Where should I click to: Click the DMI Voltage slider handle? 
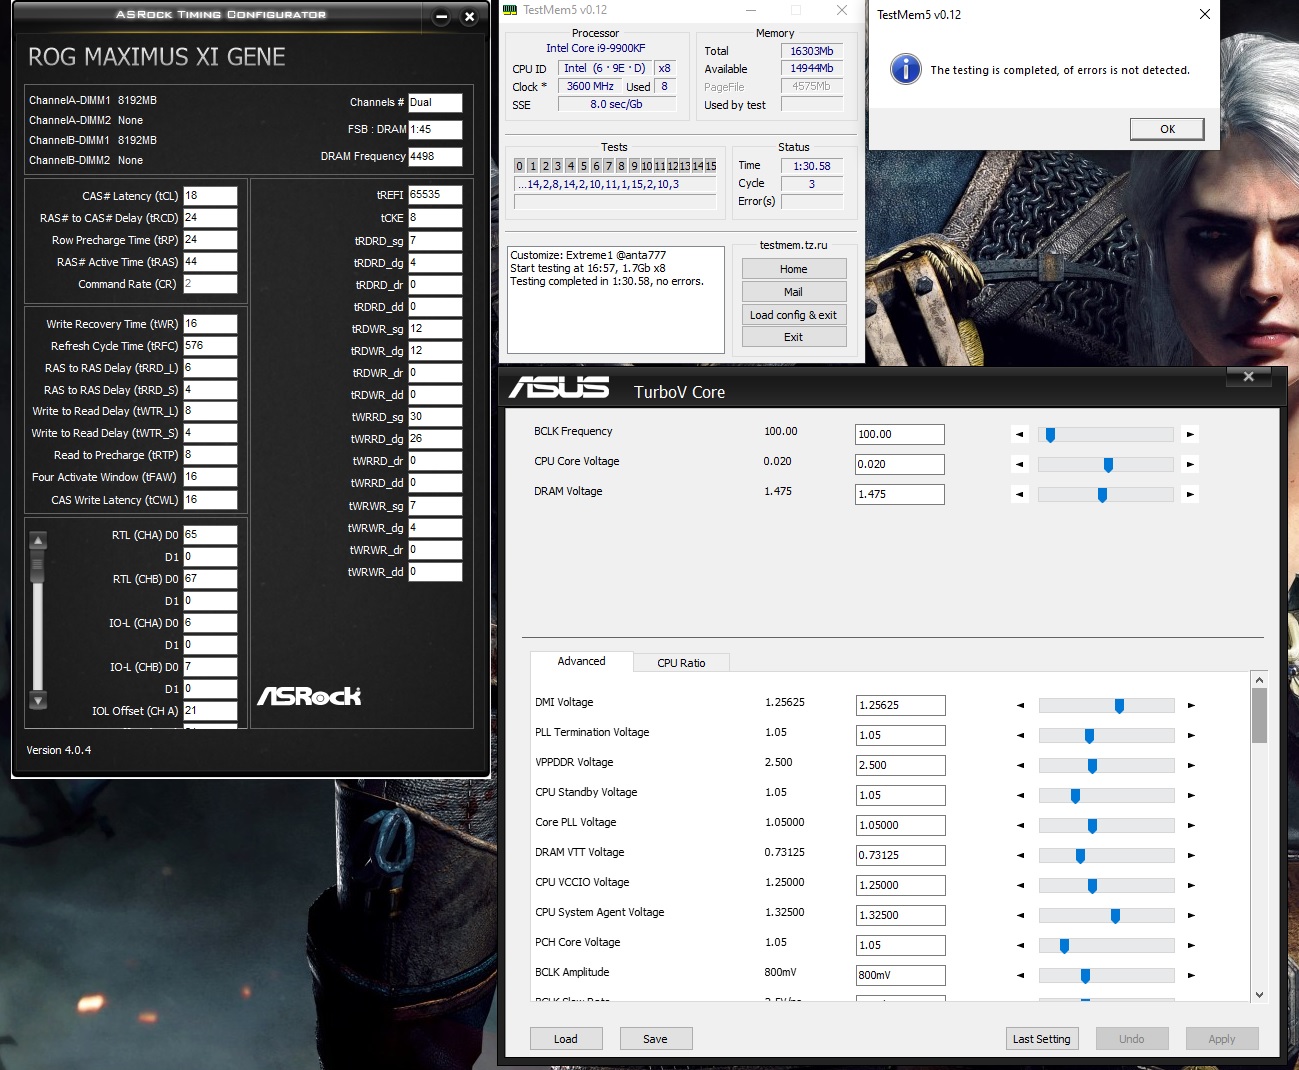[1119, 706]
